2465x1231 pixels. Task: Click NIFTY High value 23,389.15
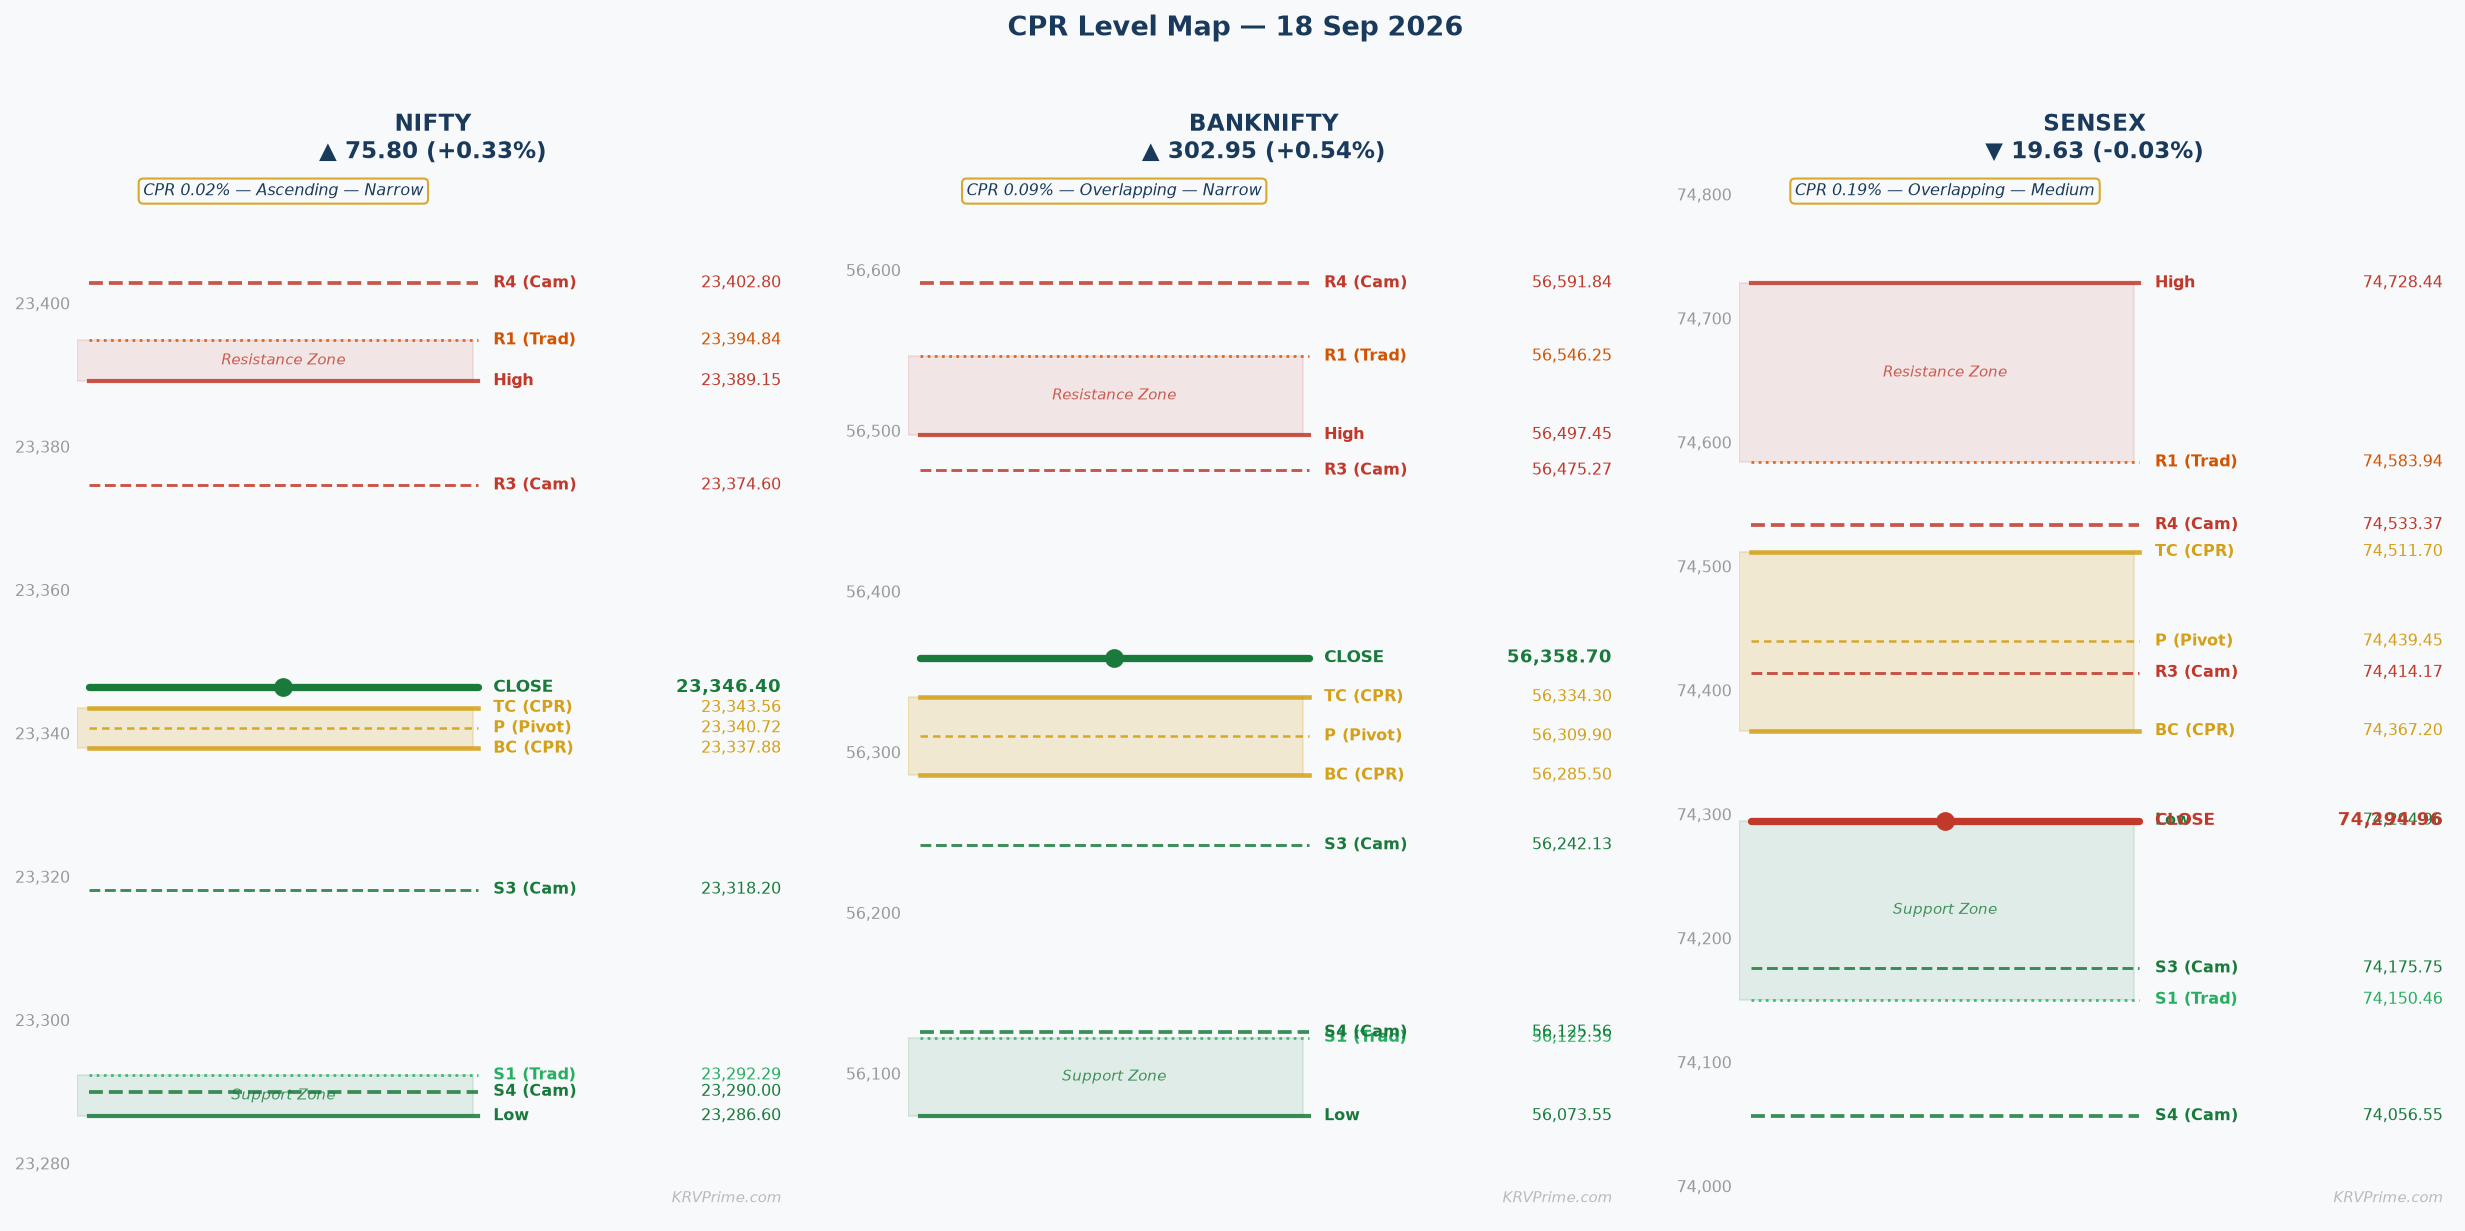(741, 381)
